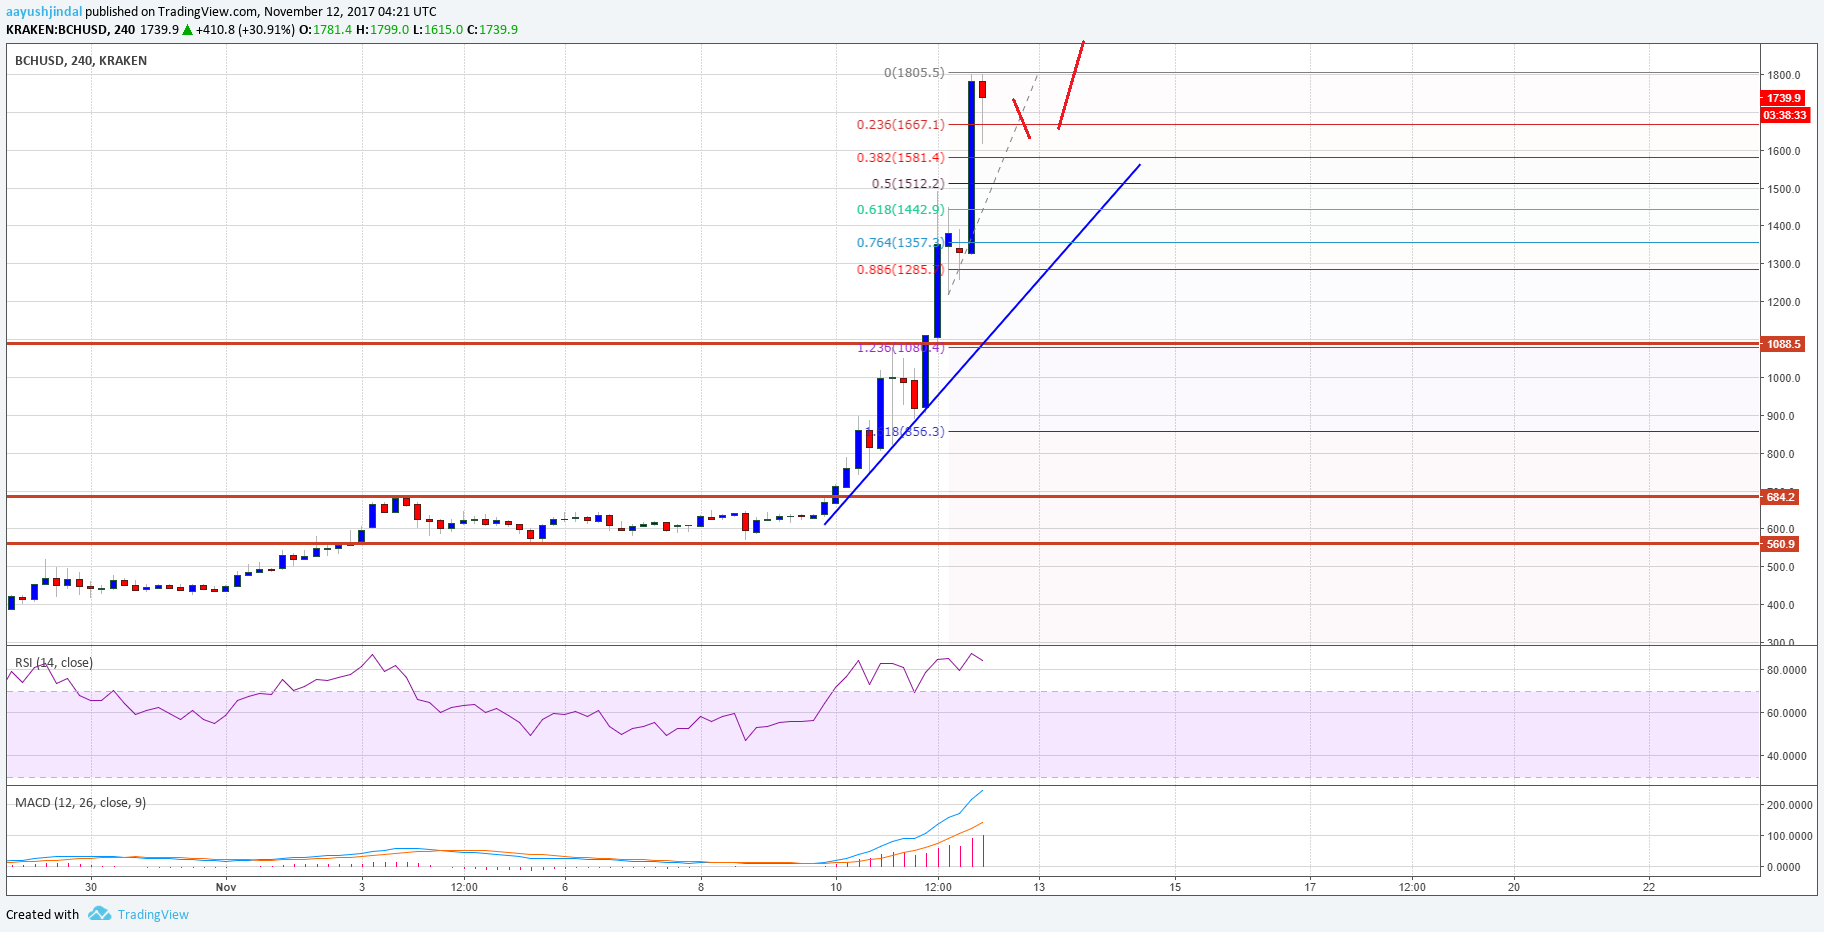Click the TradingView cloud logo icon

99,913
